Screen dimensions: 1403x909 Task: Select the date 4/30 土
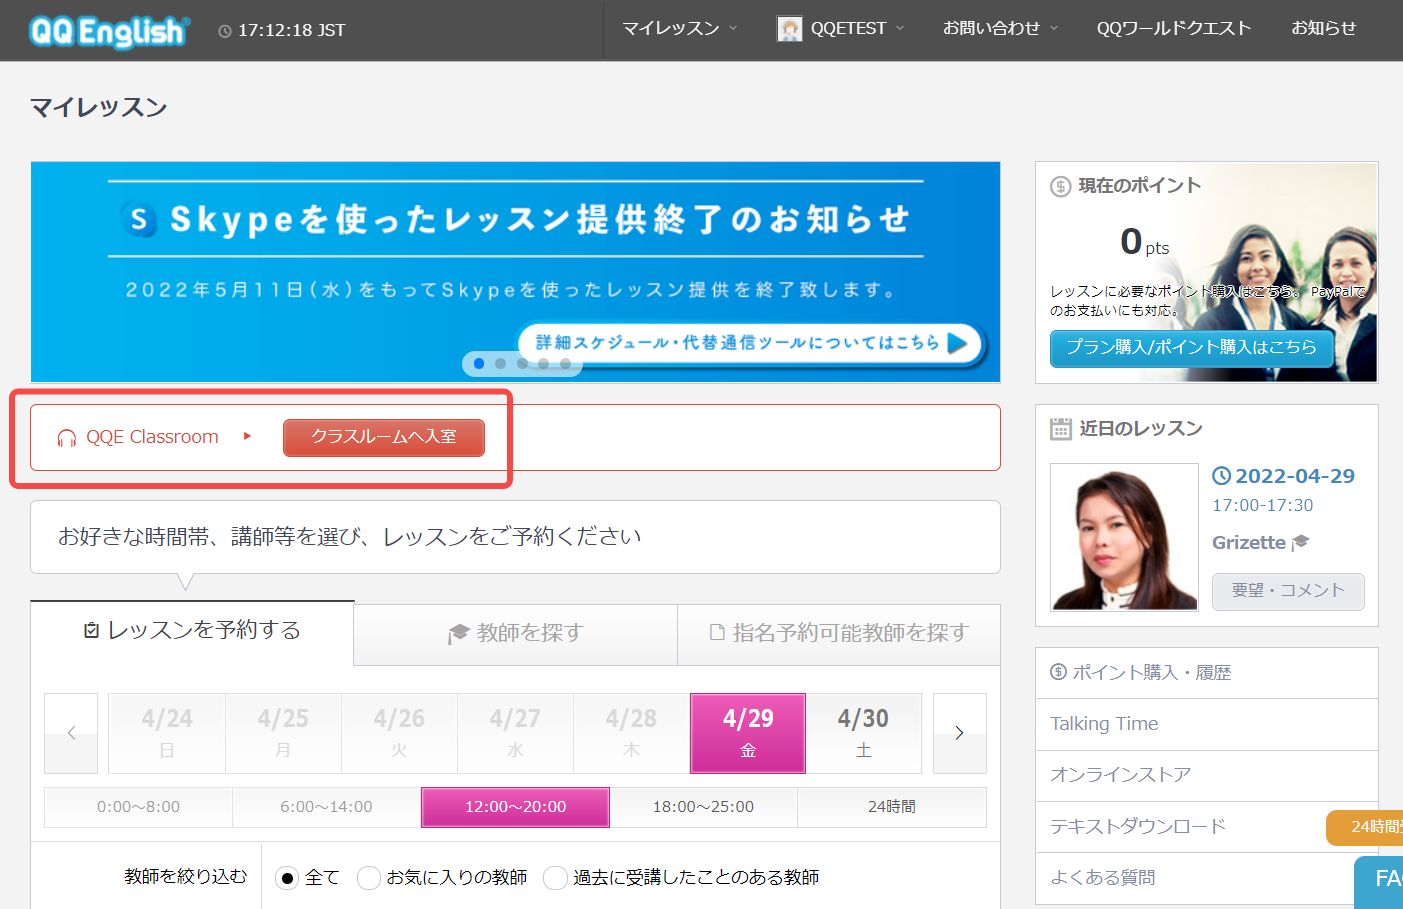864,733
